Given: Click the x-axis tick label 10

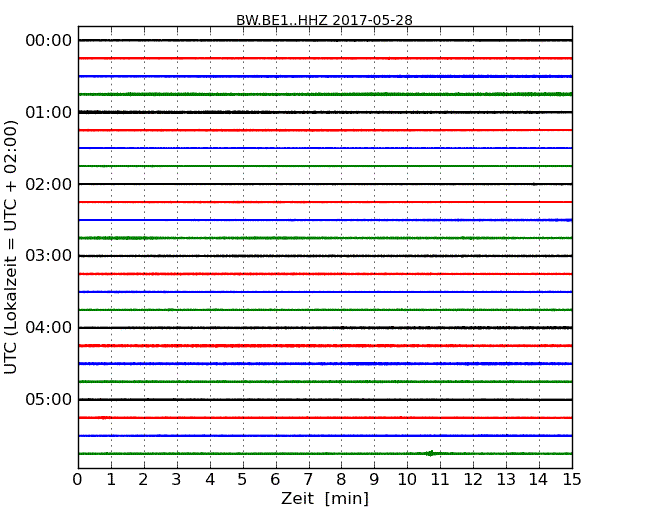Looking at the screenshot, I should 407,480.
